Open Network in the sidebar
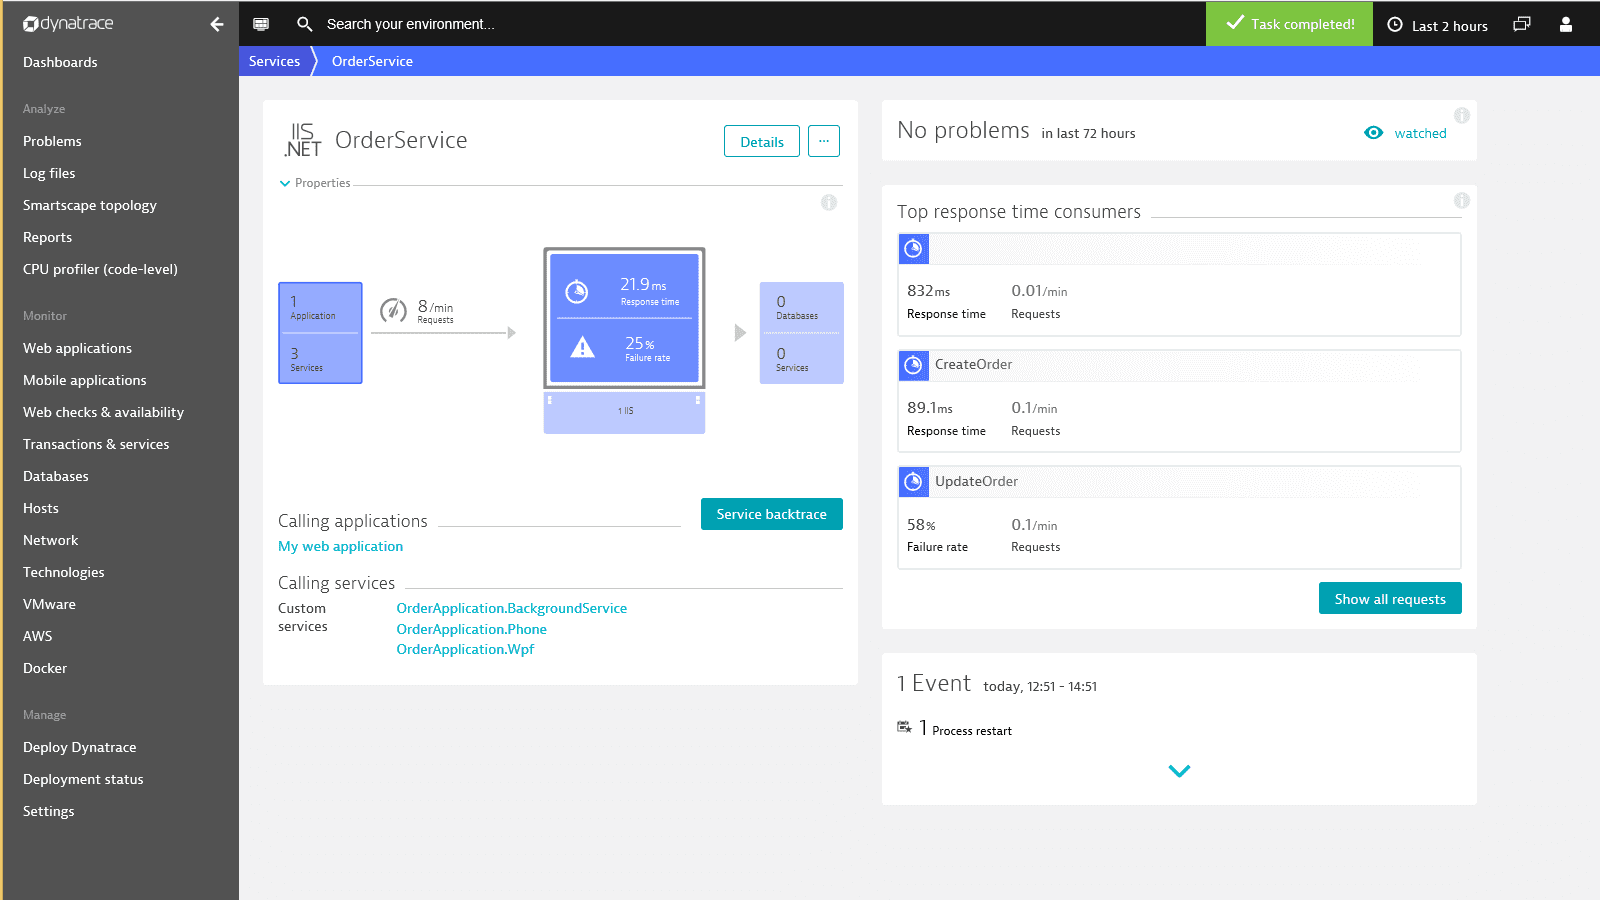The height and width of the screenshot is (900, 1600). point(50,540)
